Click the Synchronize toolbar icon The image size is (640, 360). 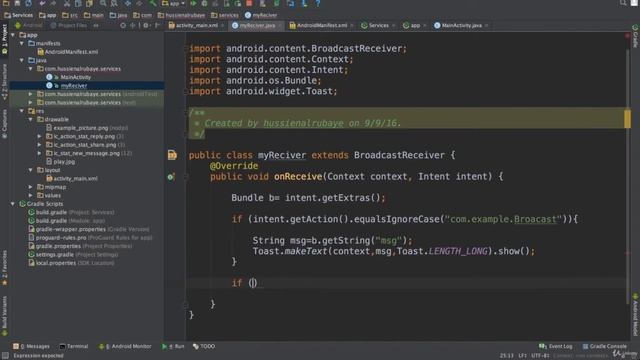(28, 3)
